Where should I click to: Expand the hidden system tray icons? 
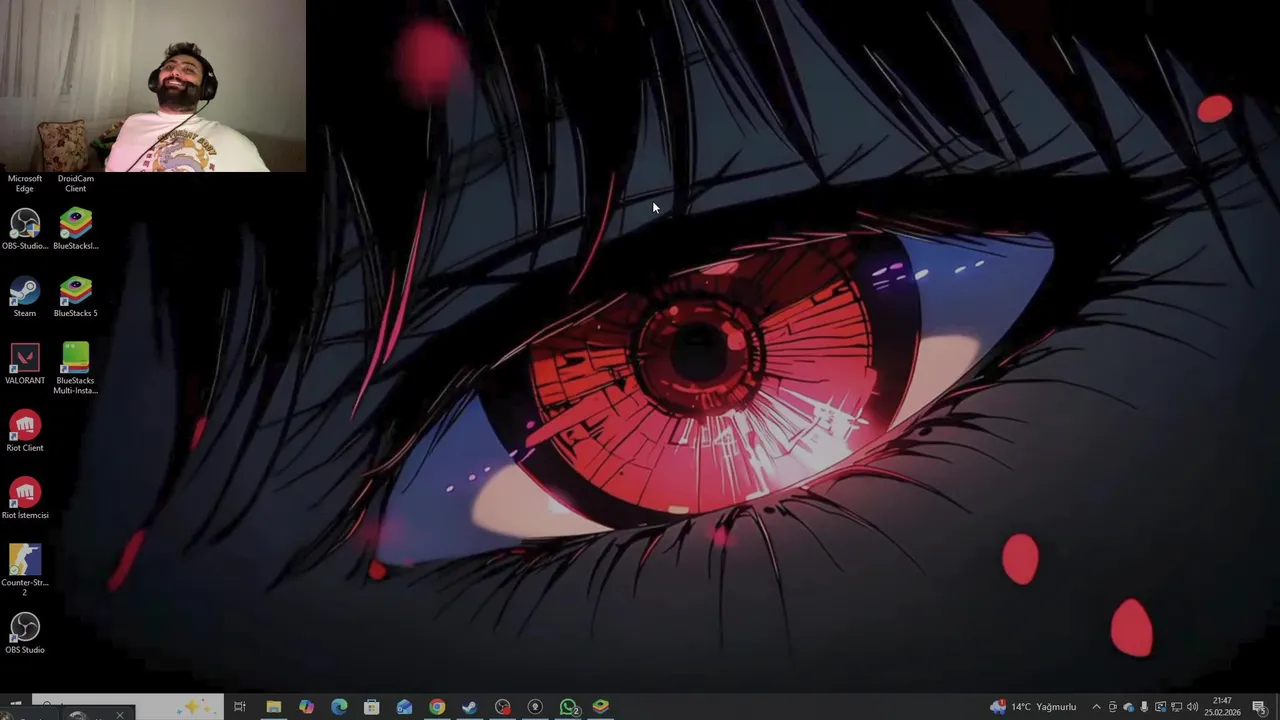[1096, 707]
